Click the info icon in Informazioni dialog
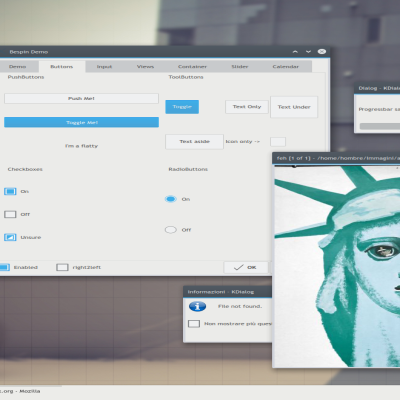Screen dimensions: 400x400 pyautogui.click(x=197, y=306)
